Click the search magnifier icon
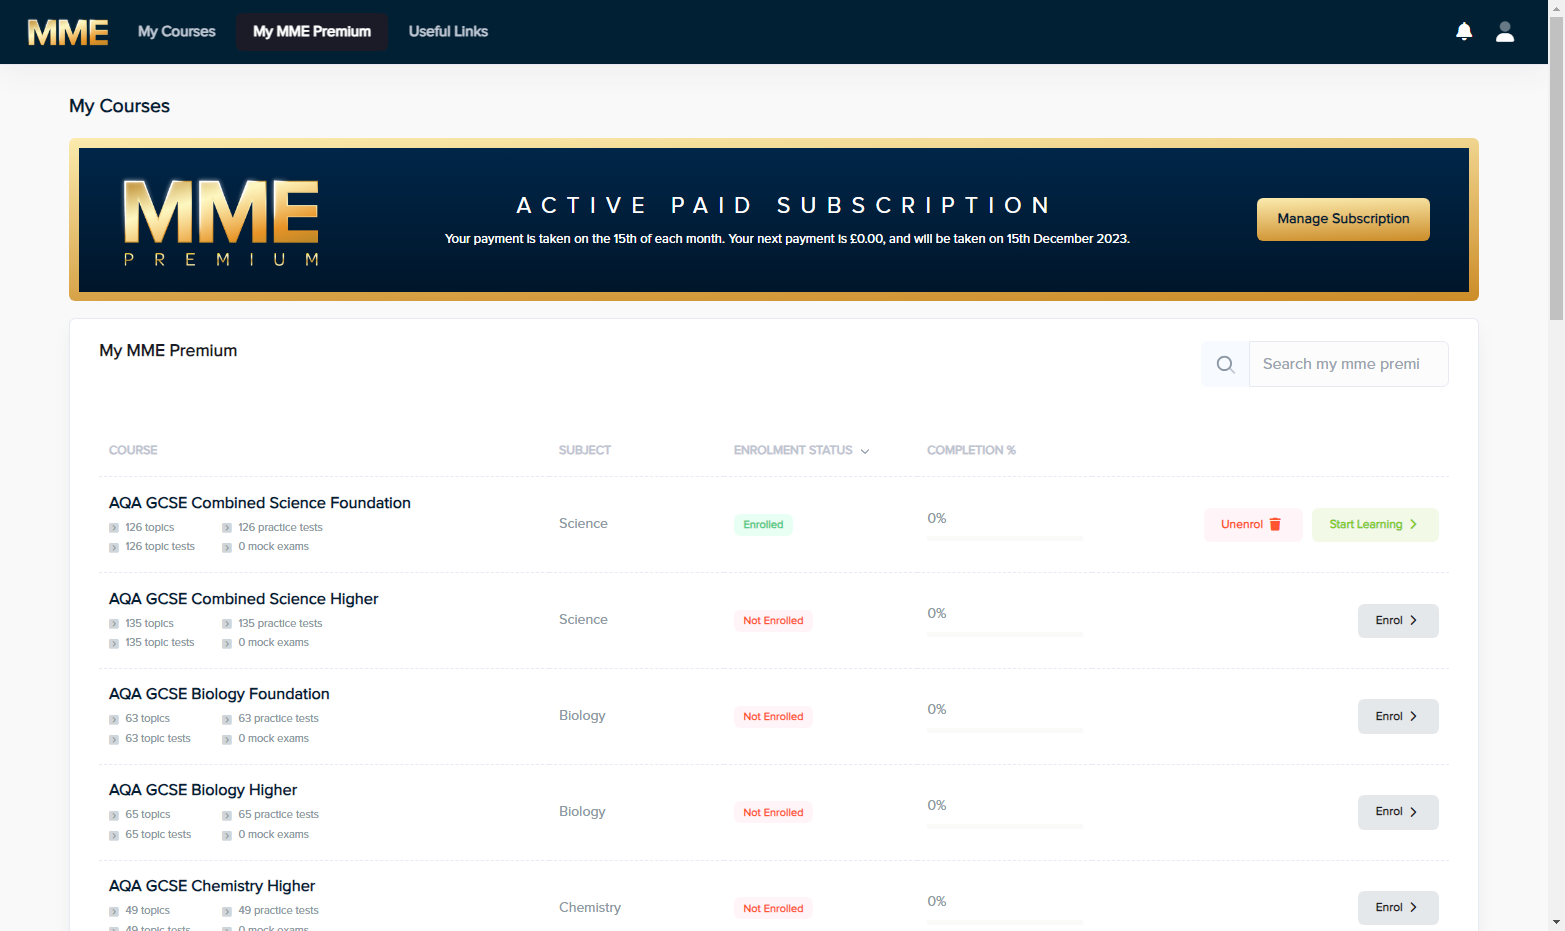The image size is (1565, 931). [1225, 364]
